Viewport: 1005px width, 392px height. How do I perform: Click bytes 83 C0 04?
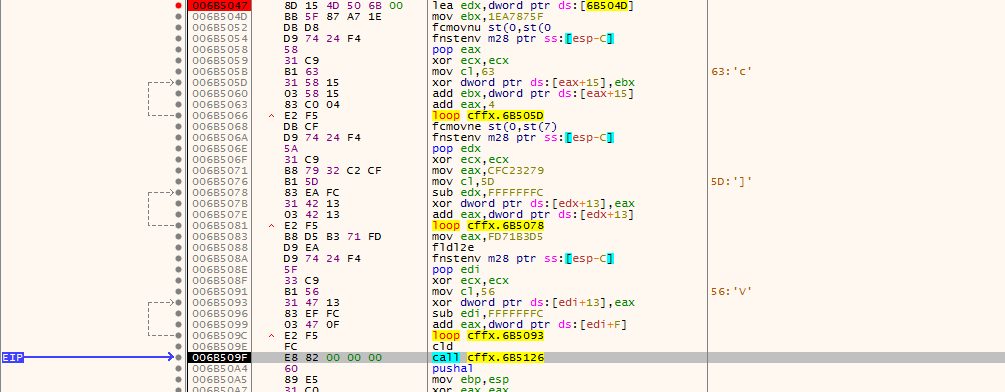pos(311,104)
